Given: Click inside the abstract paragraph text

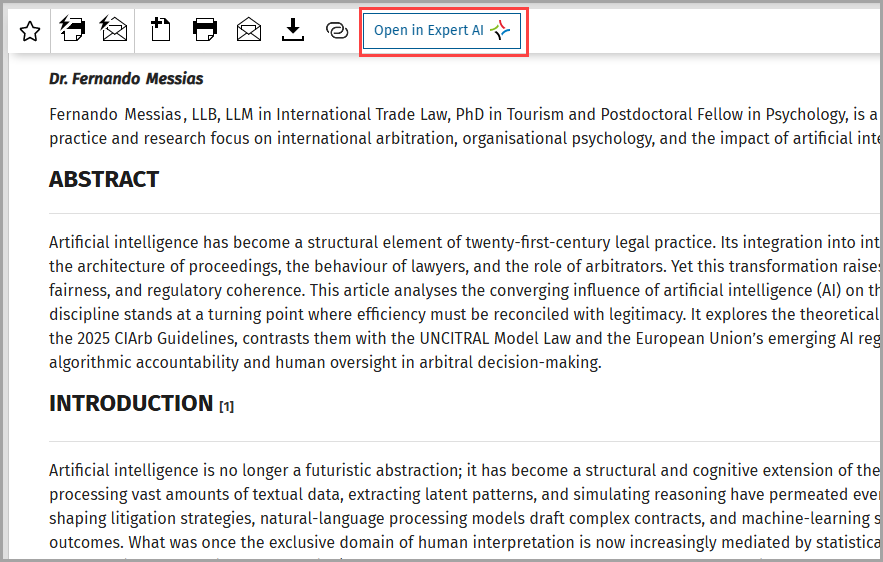Looking at the screenshot, I should [x=463, y=302].
